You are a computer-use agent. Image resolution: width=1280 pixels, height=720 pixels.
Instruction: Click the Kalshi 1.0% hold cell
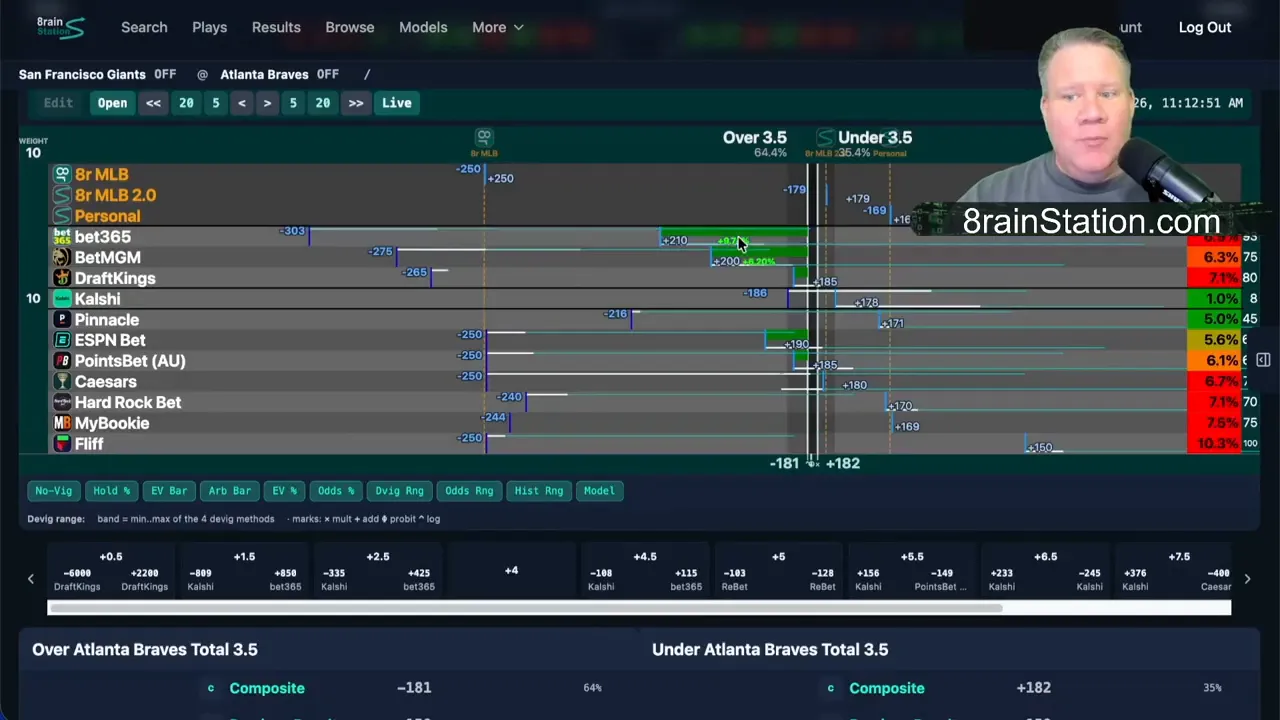pos(1214,299)
